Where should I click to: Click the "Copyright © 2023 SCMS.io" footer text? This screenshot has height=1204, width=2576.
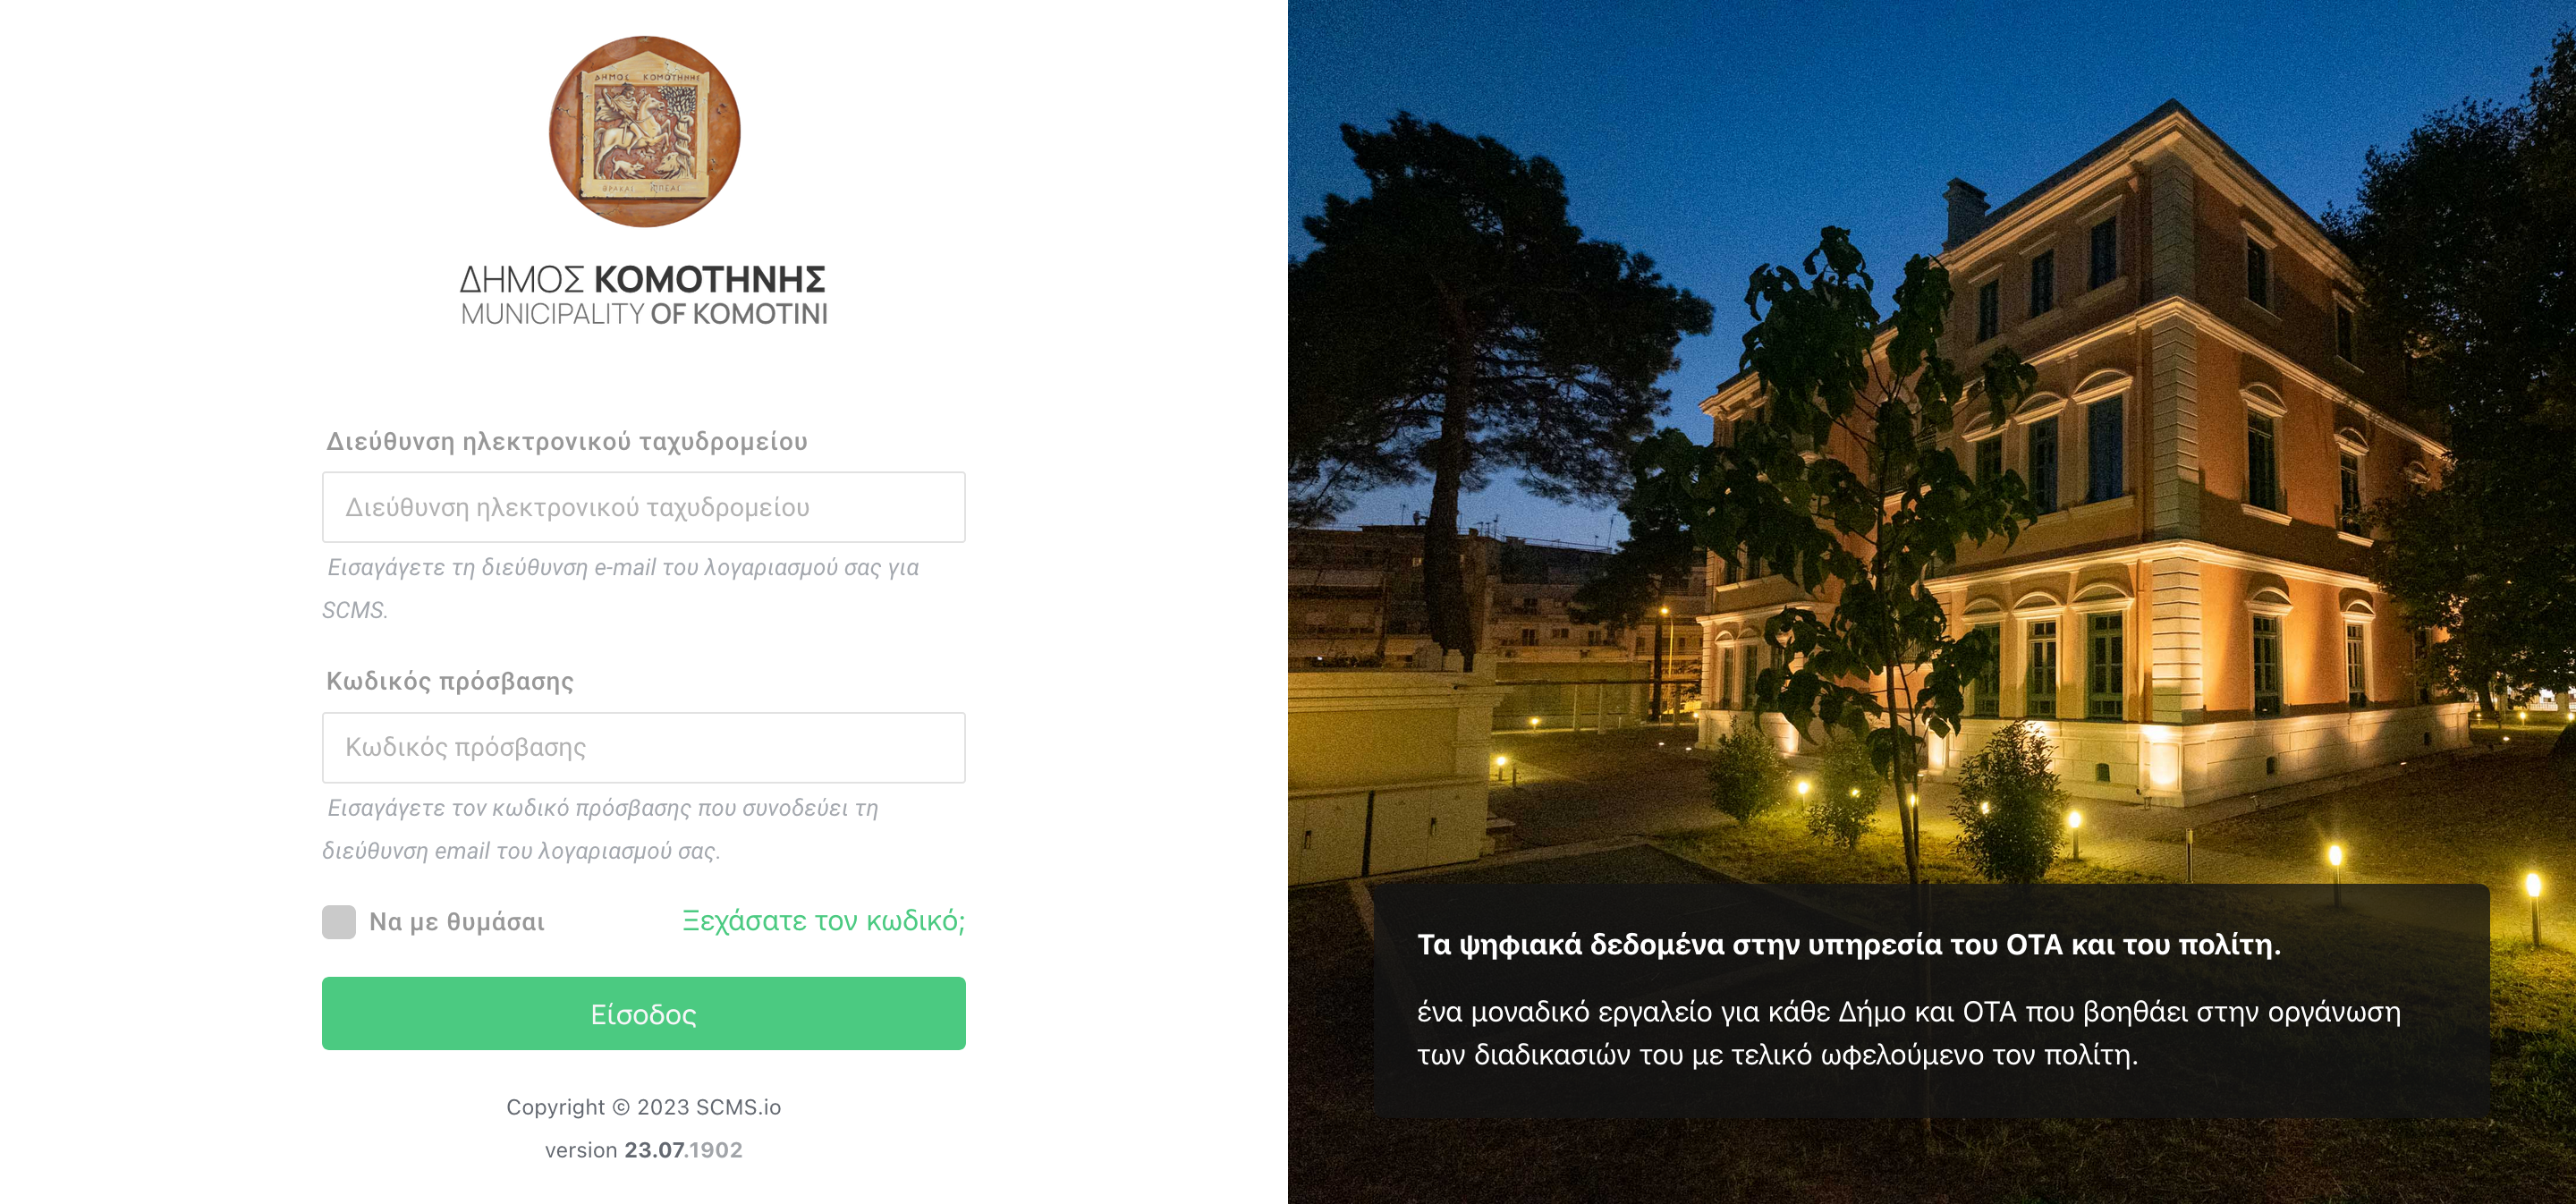click(644, 1107)
